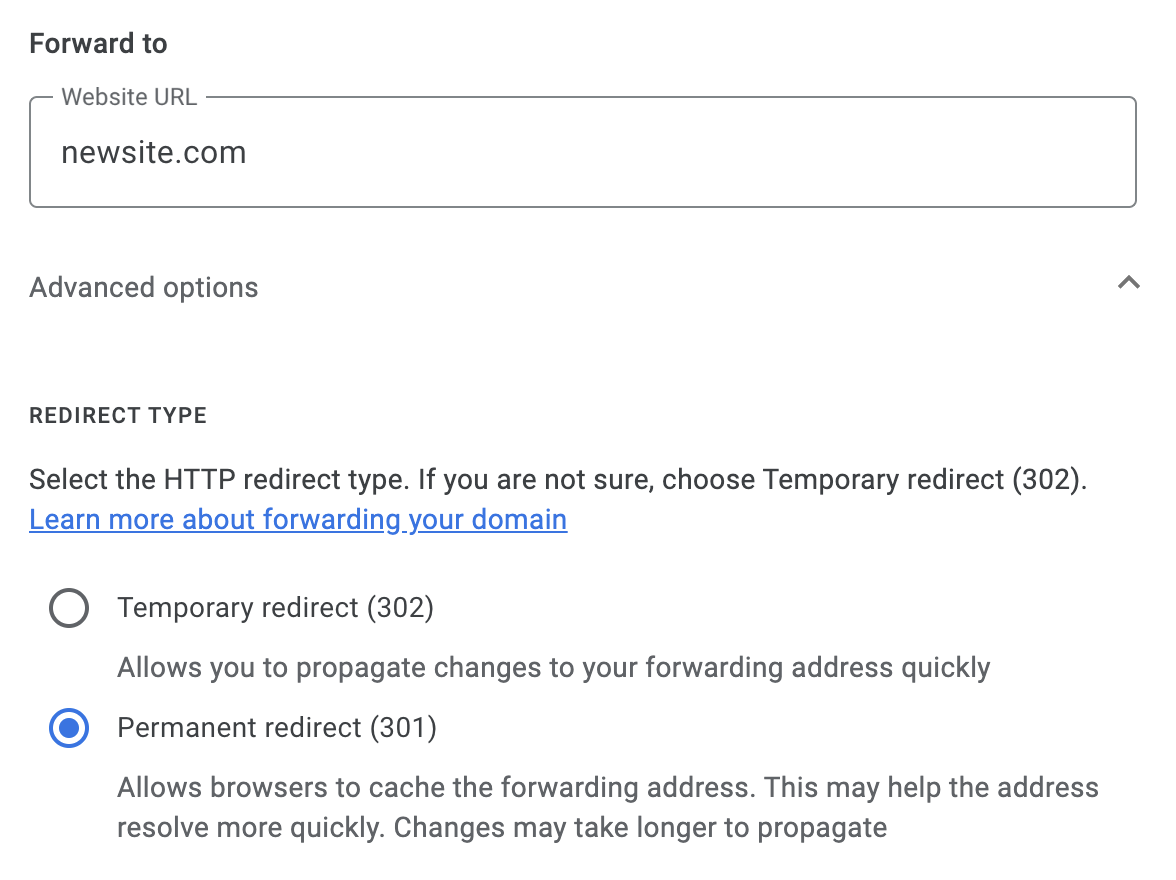Image resolution: width=1176 pixels, height=880 pixels.
Task: Select the Temporary redirect (302) radio button
Action: coord(68,608)
